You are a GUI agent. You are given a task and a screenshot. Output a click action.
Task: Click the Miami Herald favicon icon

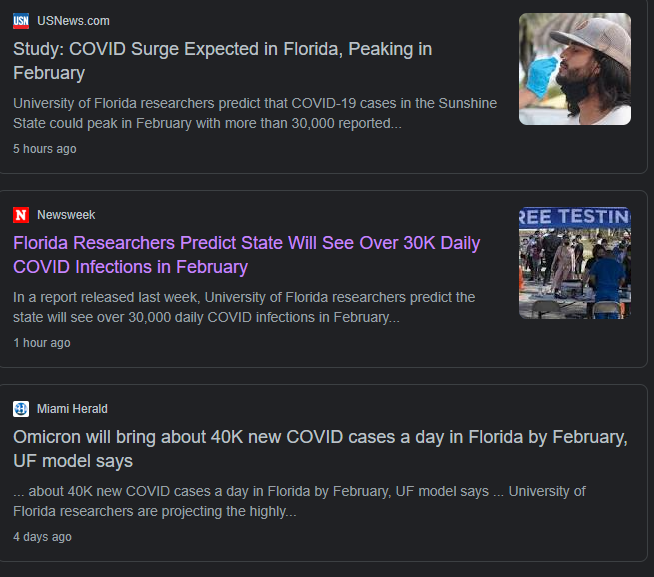(21, 409)
